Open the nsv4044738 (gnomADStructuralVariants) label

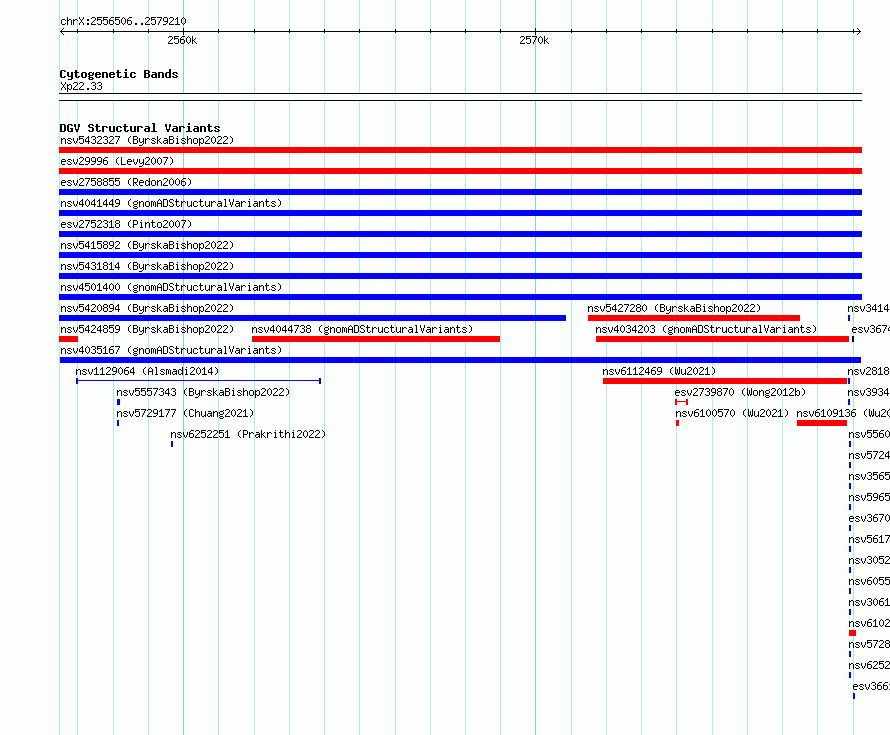pos(362,329)
